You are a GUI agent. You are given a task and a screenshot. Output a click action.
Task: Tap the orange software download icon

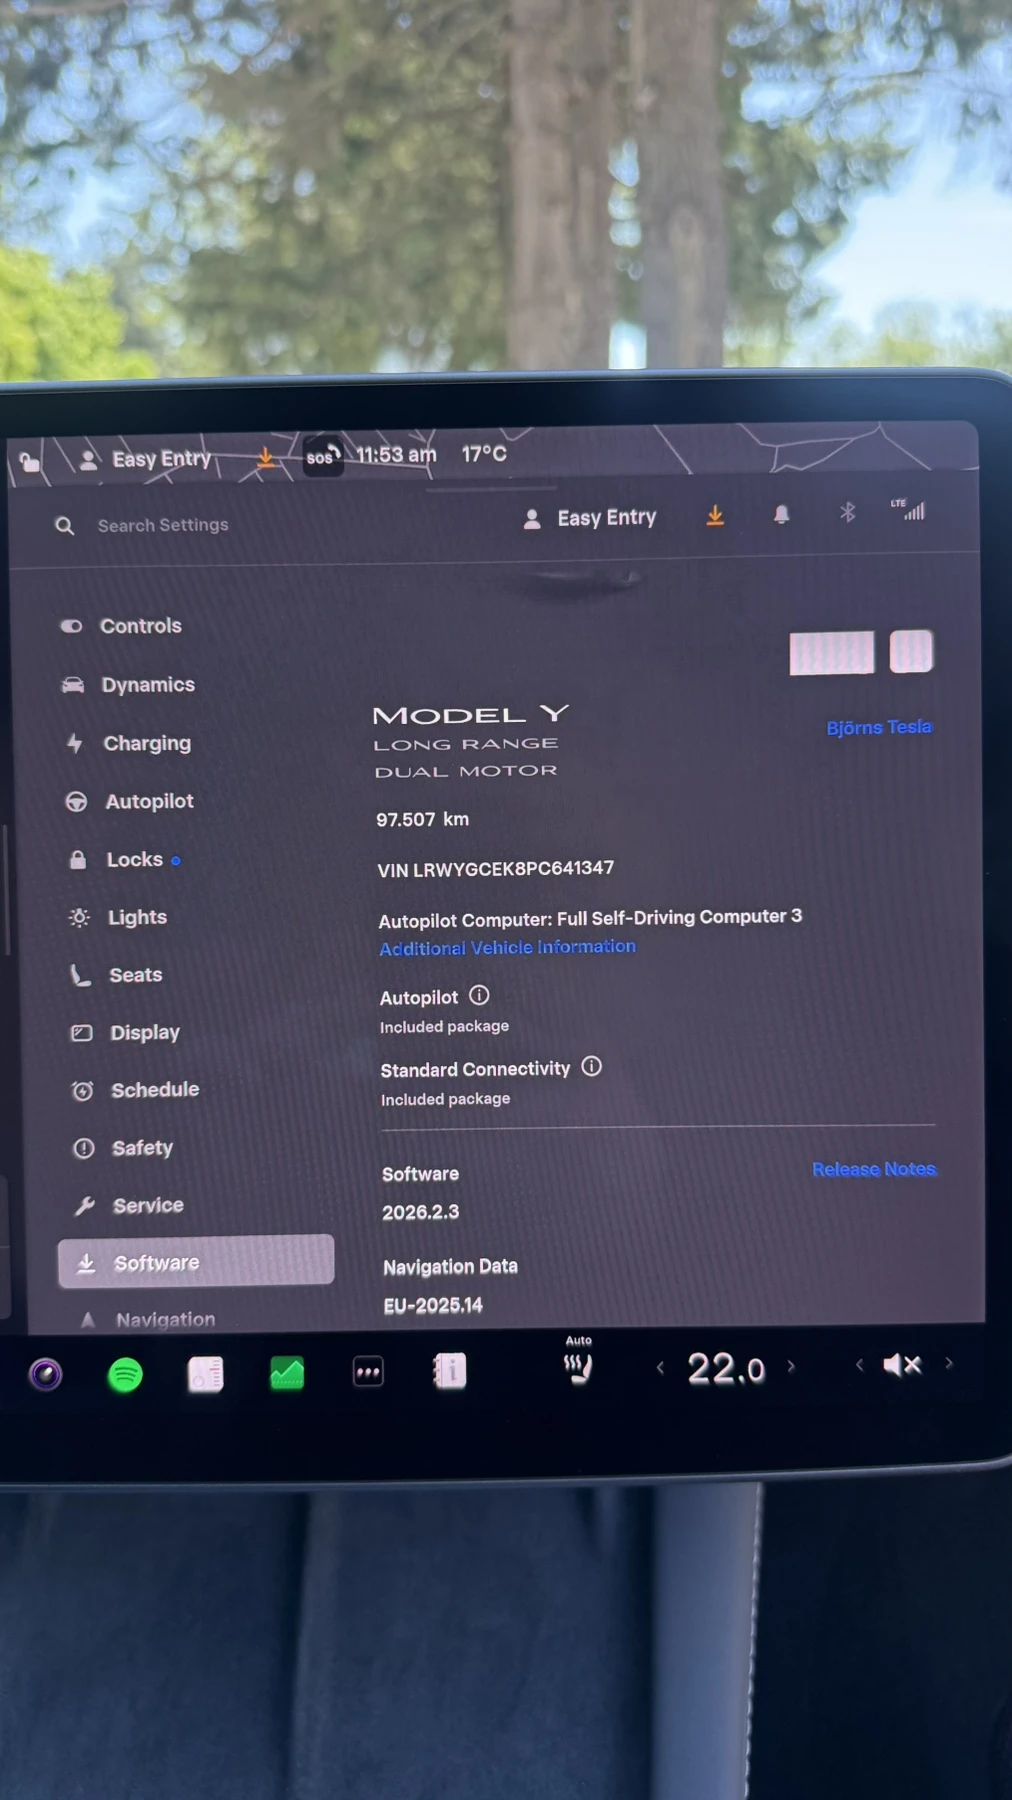pos(715,515)
